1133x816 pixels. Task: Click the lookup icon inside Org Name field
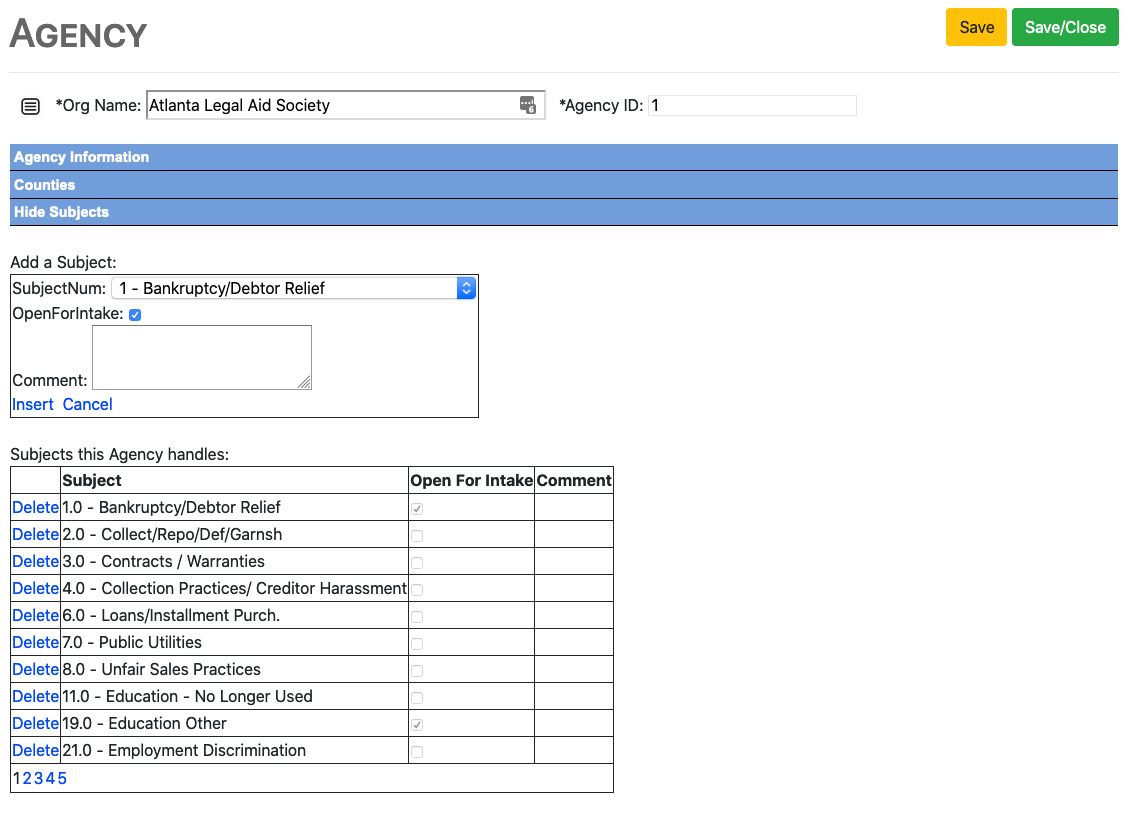(x=528, y=105)
